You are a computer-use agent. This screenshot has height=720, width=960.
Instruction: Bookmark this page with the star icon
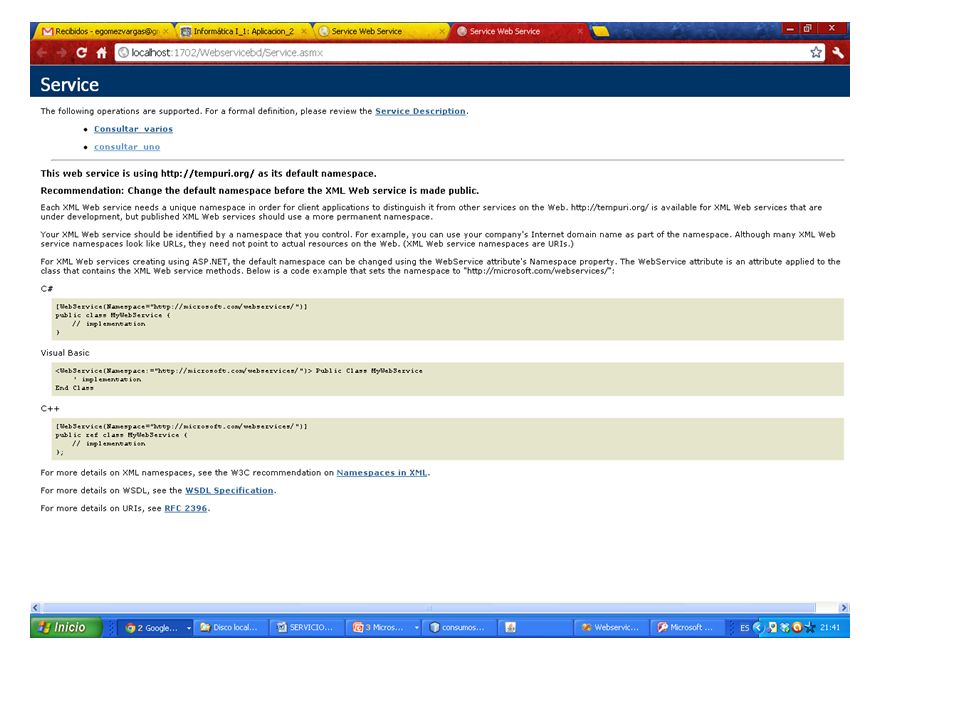816,53
